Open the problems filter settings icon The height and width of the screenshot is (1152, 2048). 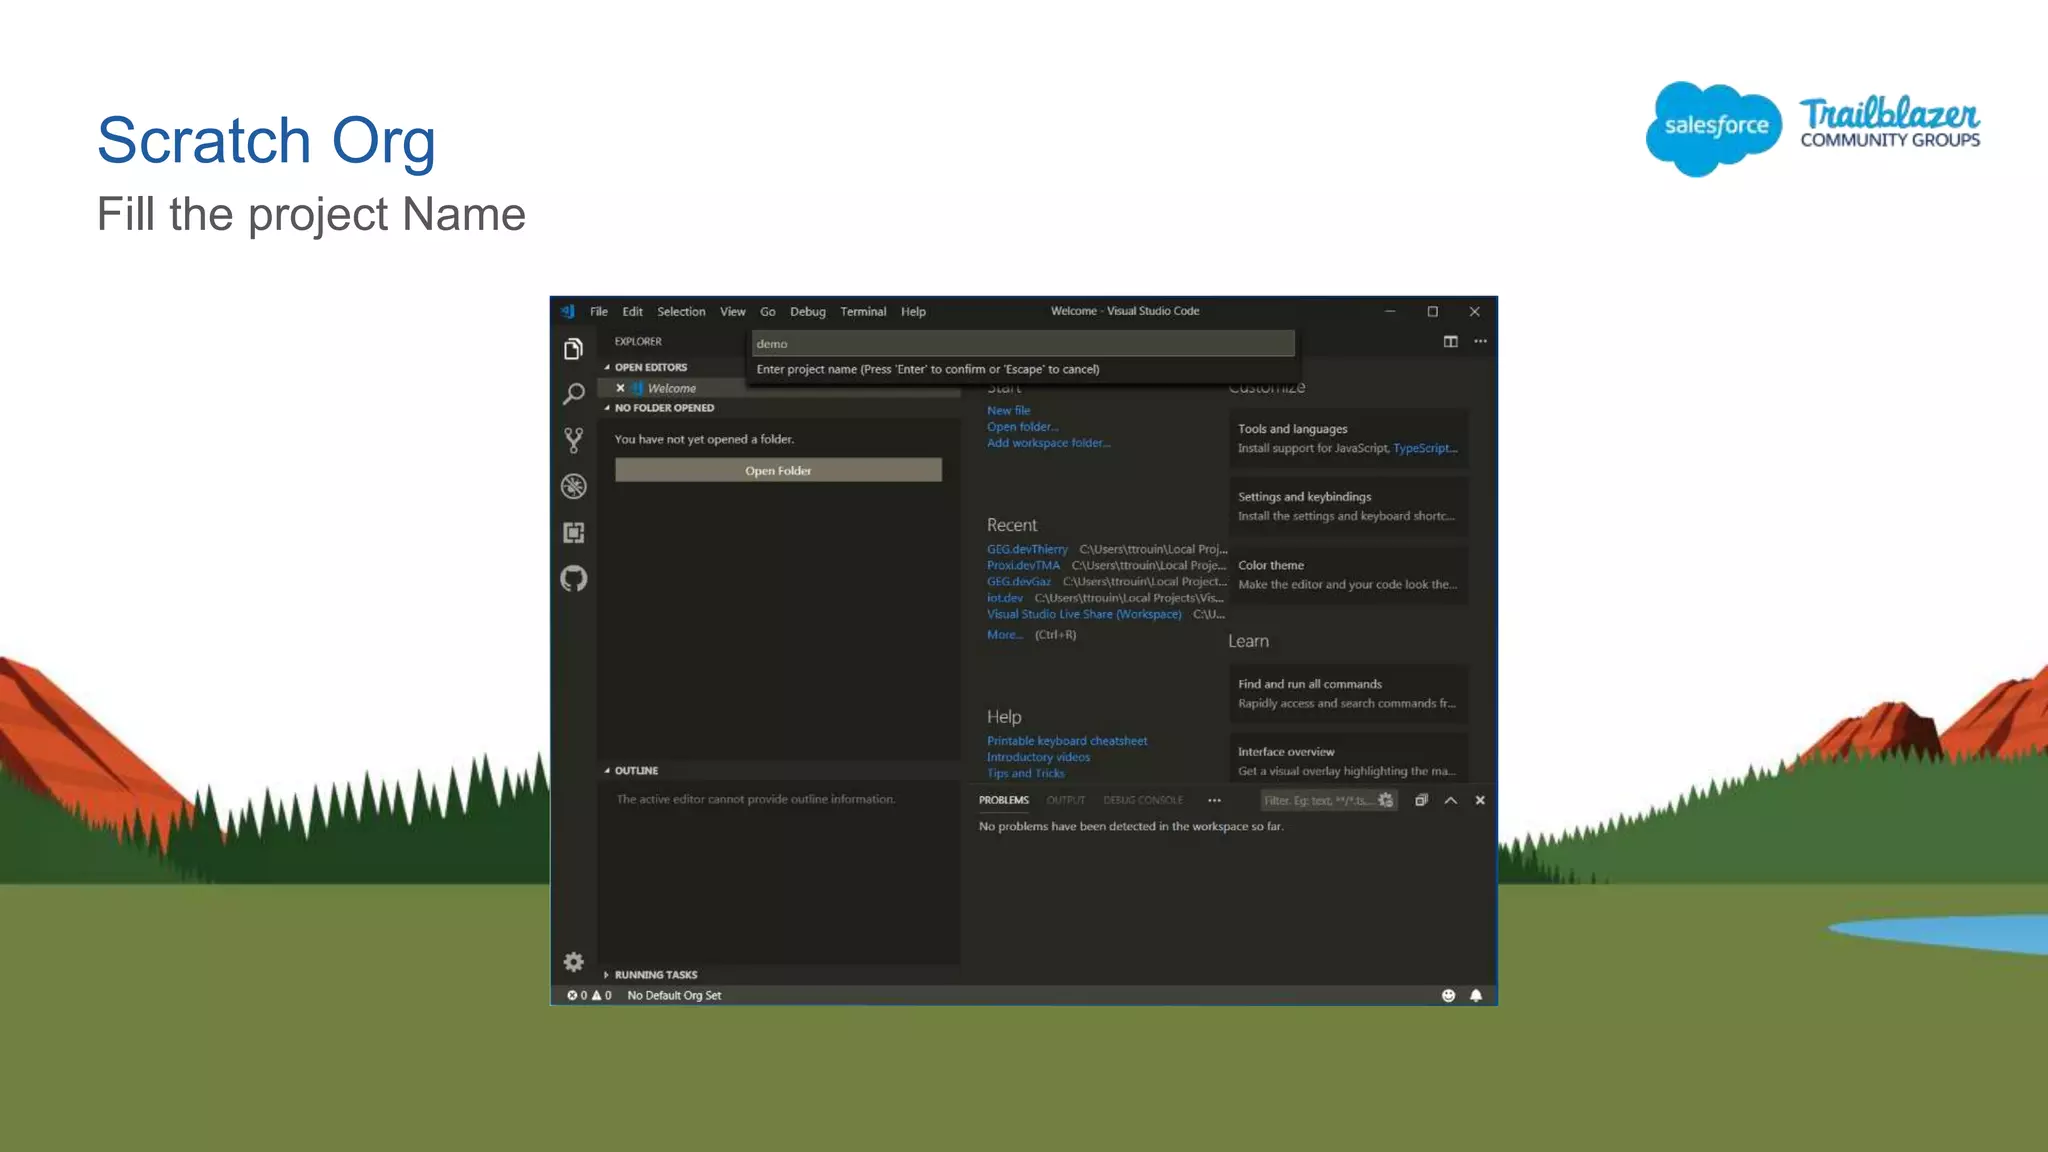coord(1385,800)
